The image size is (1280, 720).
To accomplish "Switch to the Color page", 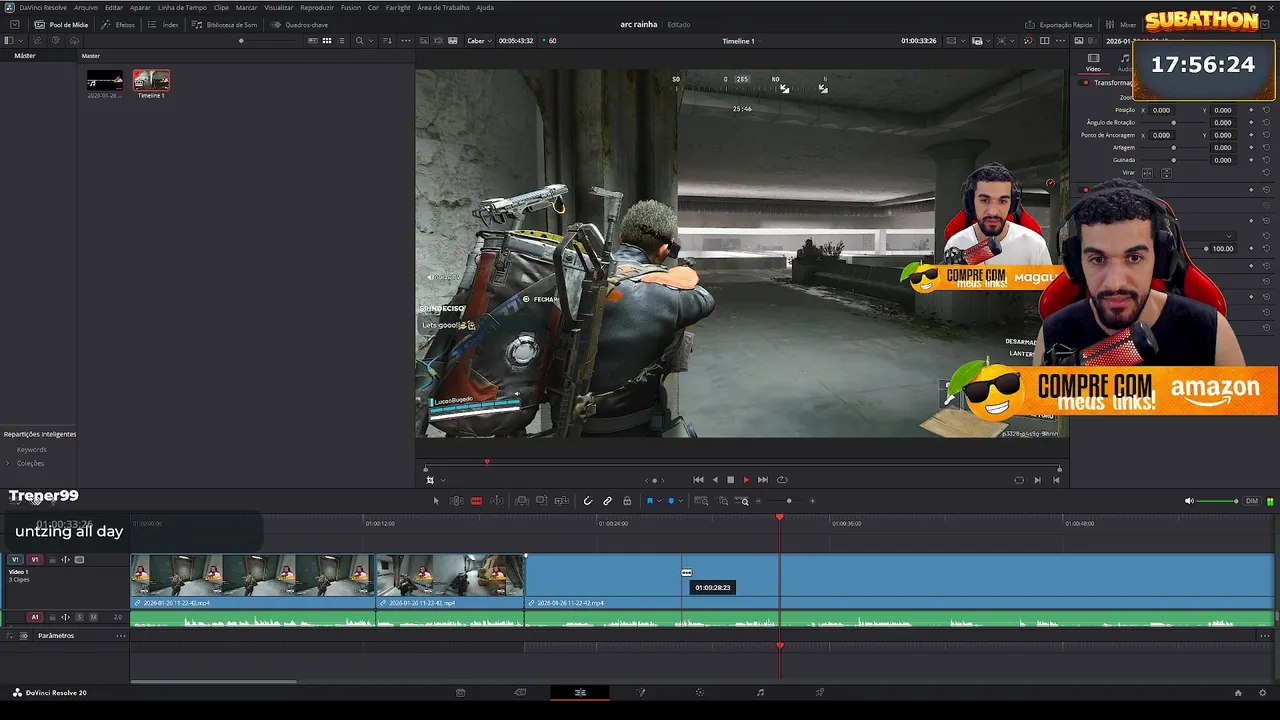I will click(700, 692).
